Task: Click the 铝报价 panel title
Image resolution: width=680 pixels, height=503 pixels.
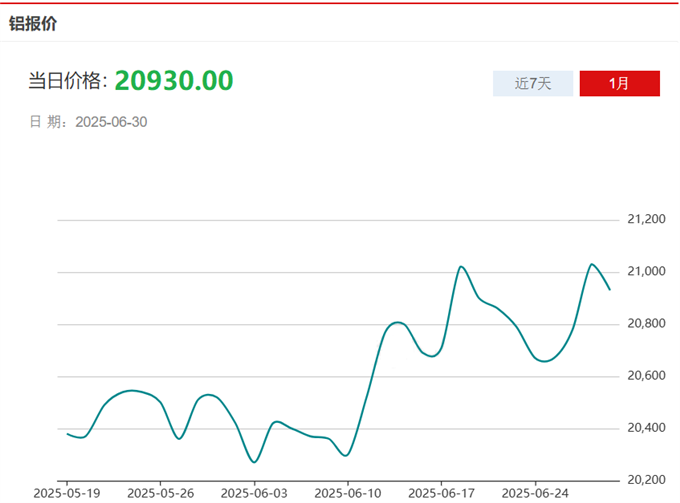Action: click(33, 24)
